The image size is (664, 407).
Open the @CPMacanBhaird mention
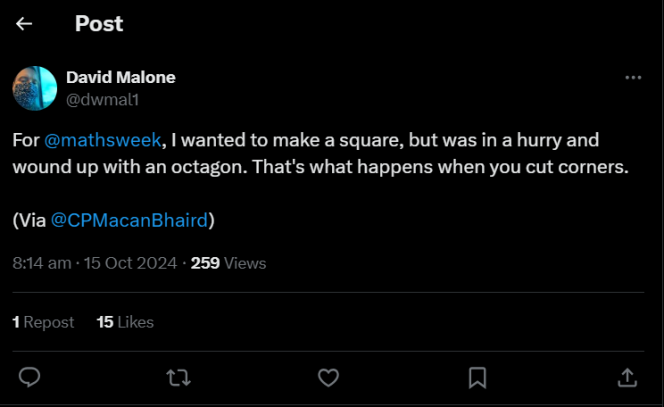[x=128, y=219]
